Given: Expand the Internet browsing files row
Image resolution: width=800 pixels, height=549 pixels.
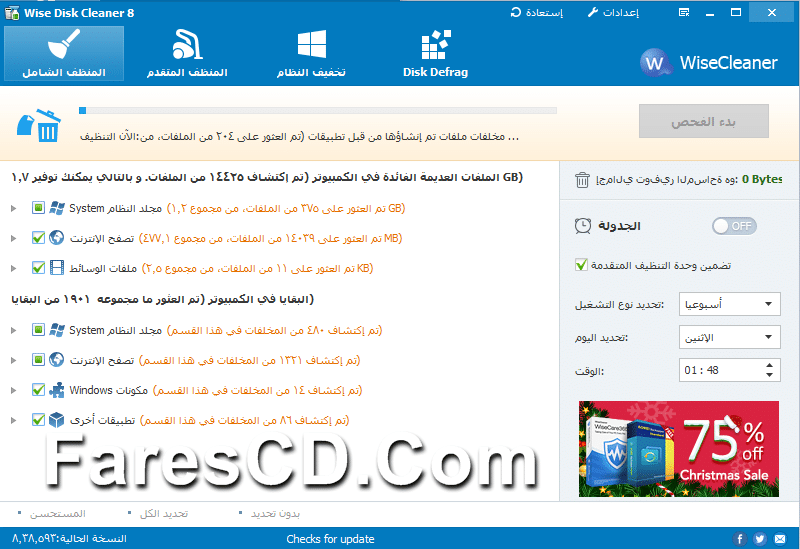Looking at the screenshot, I should [14, 238].
